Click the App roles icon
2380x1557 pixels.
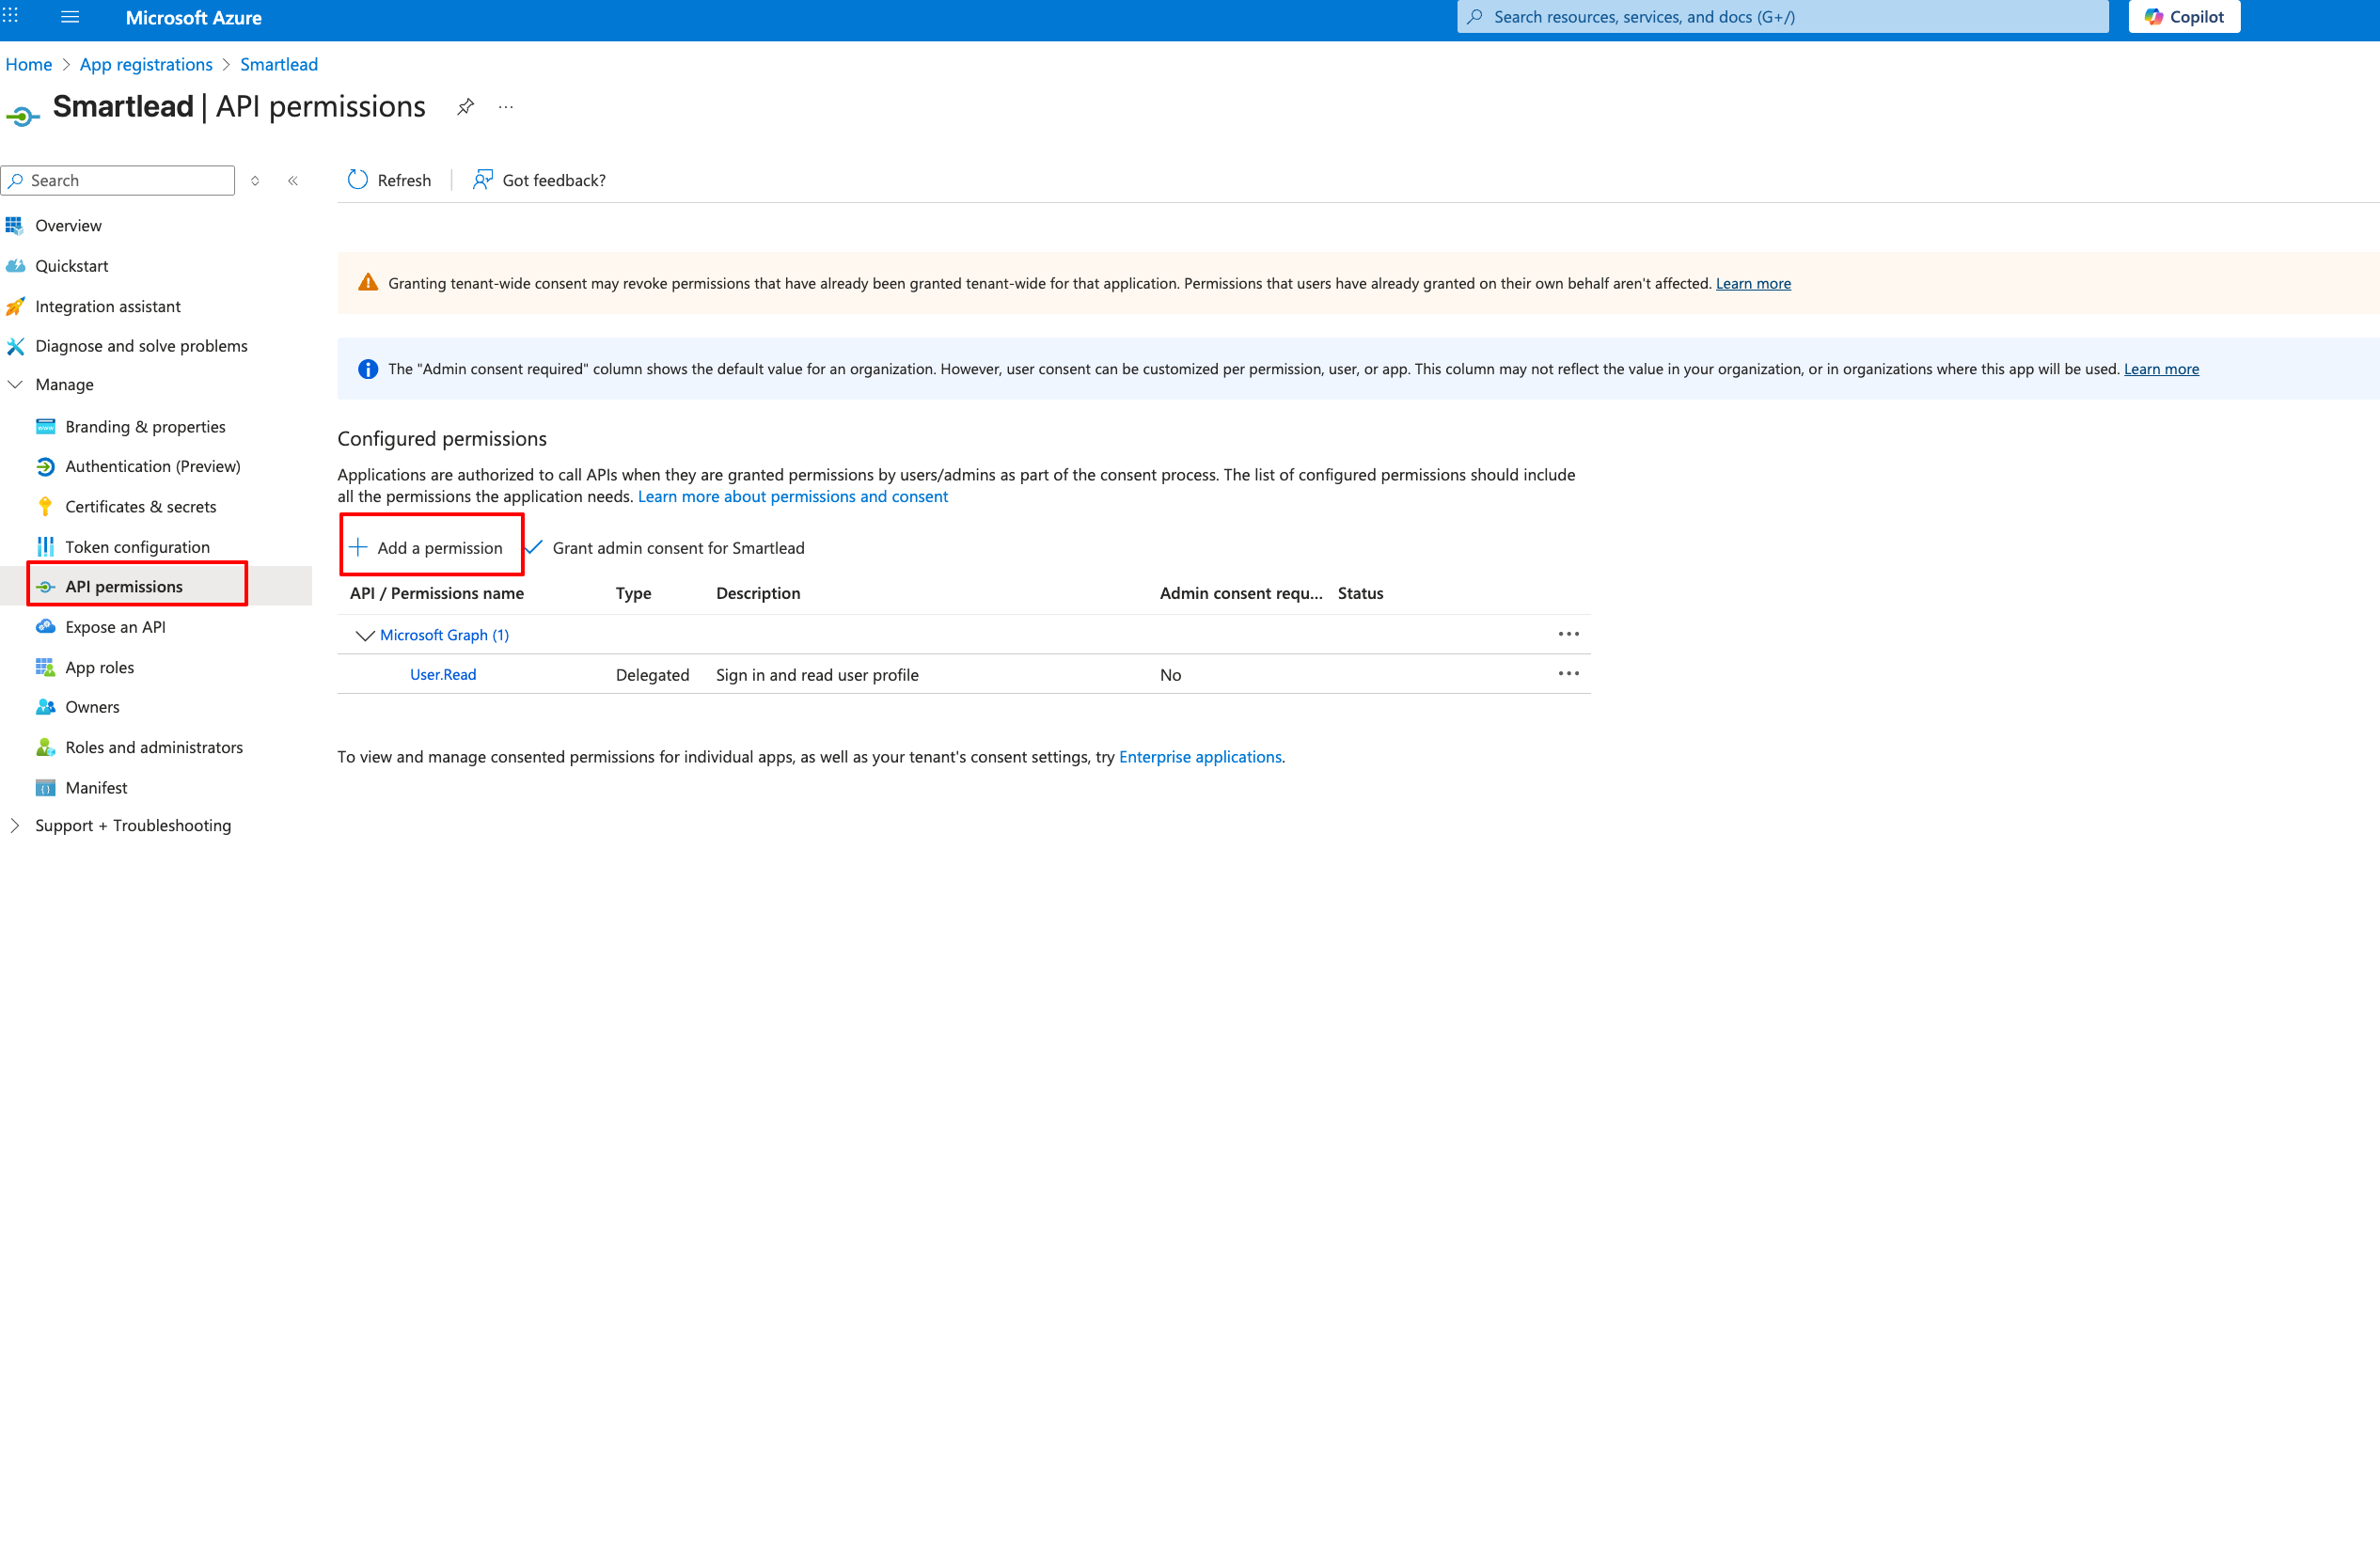pos(45,667)
